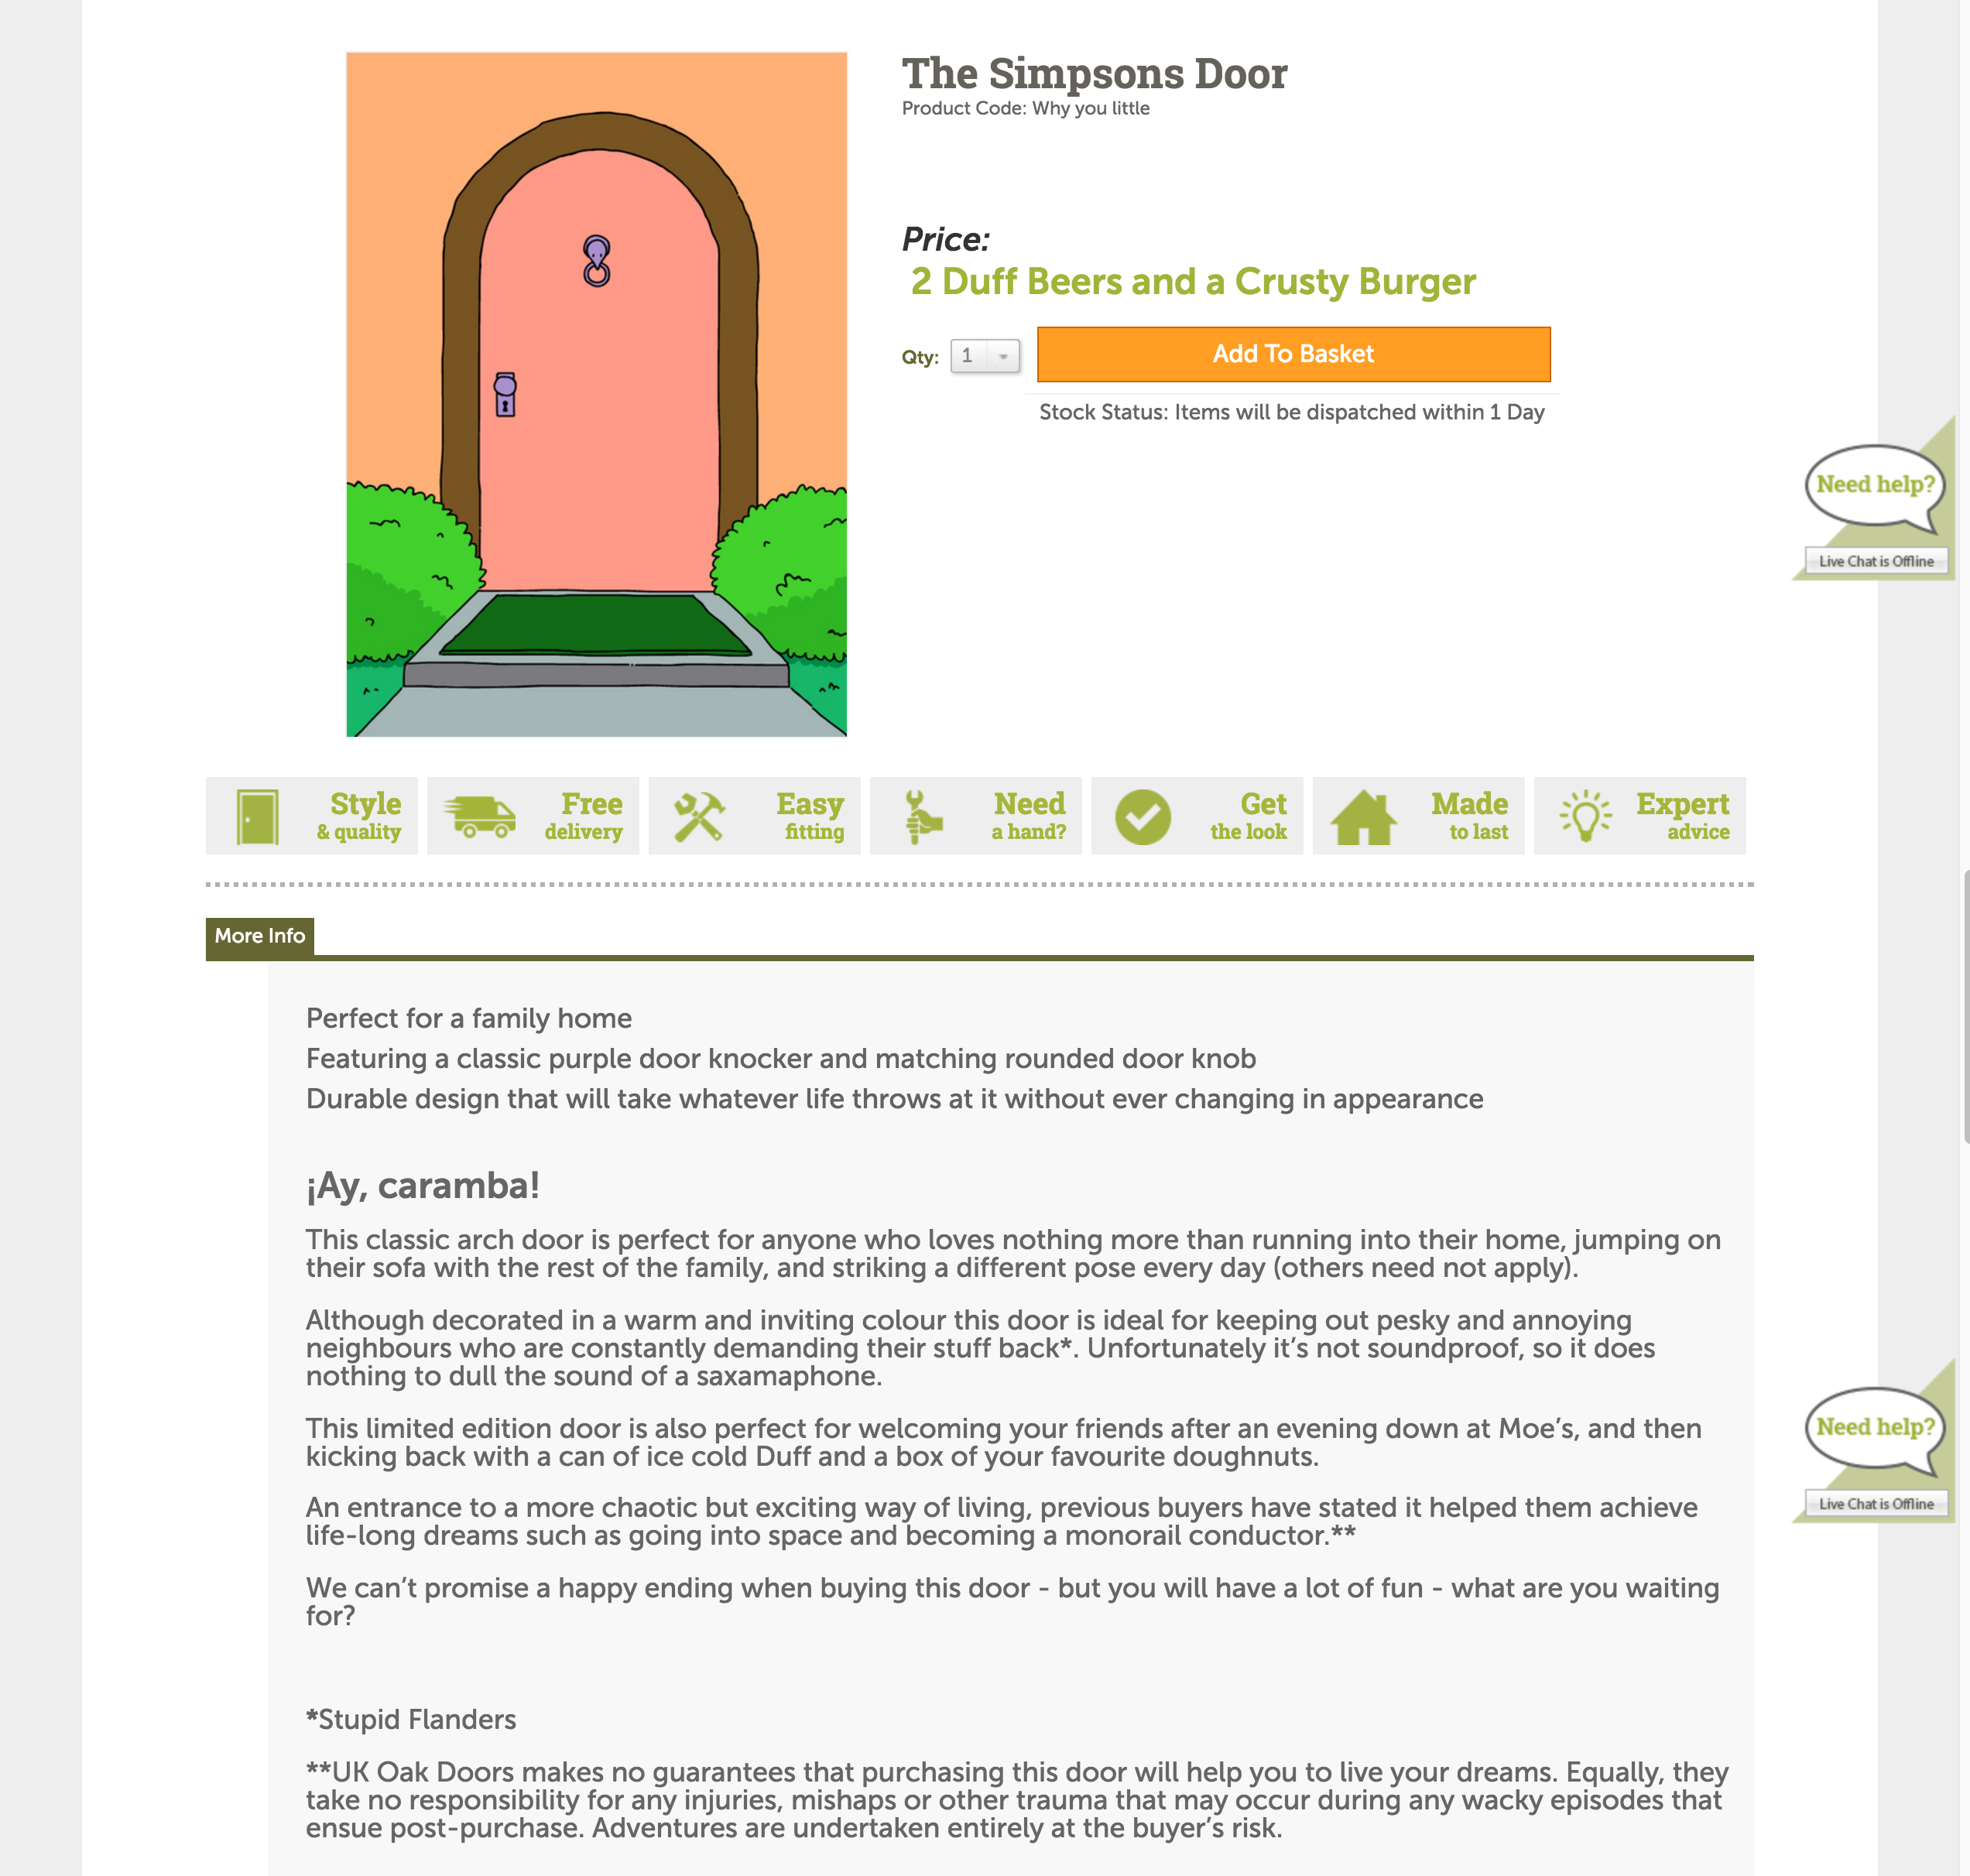Click the Live Chat is Offline toggle

coord(1875,563)
